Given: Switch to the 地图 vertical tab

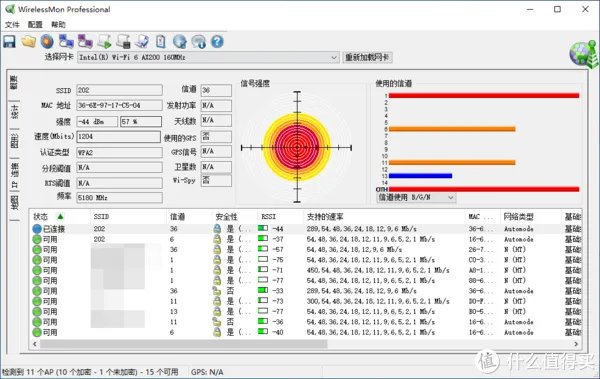Looking at the screenshot, I should [14, 204].
